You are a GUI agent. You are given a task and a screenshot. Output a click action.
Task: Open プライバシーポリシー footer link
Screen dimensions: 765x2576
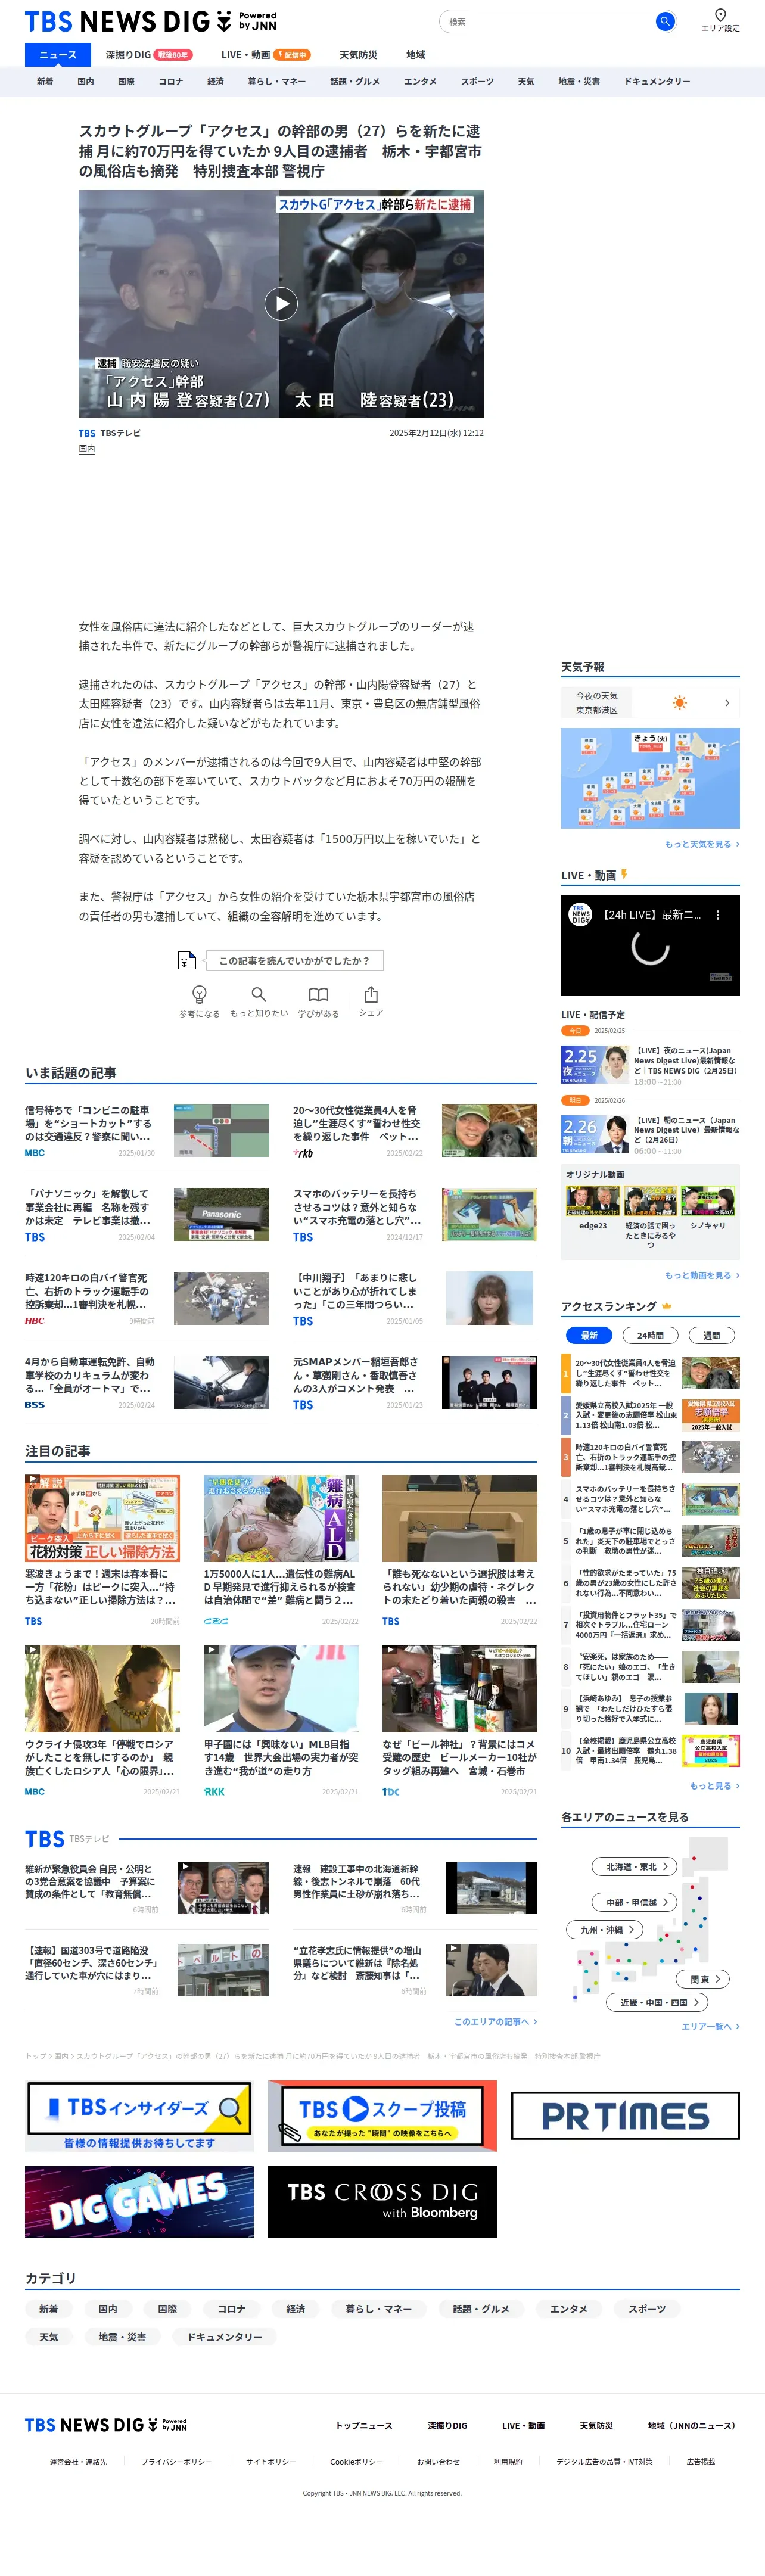coord(176,2461)
